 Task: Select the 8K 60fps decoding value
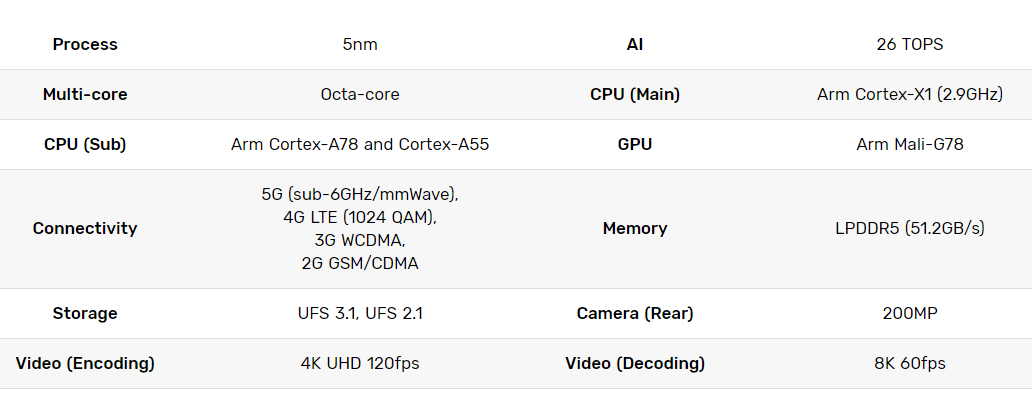(910, 363)
